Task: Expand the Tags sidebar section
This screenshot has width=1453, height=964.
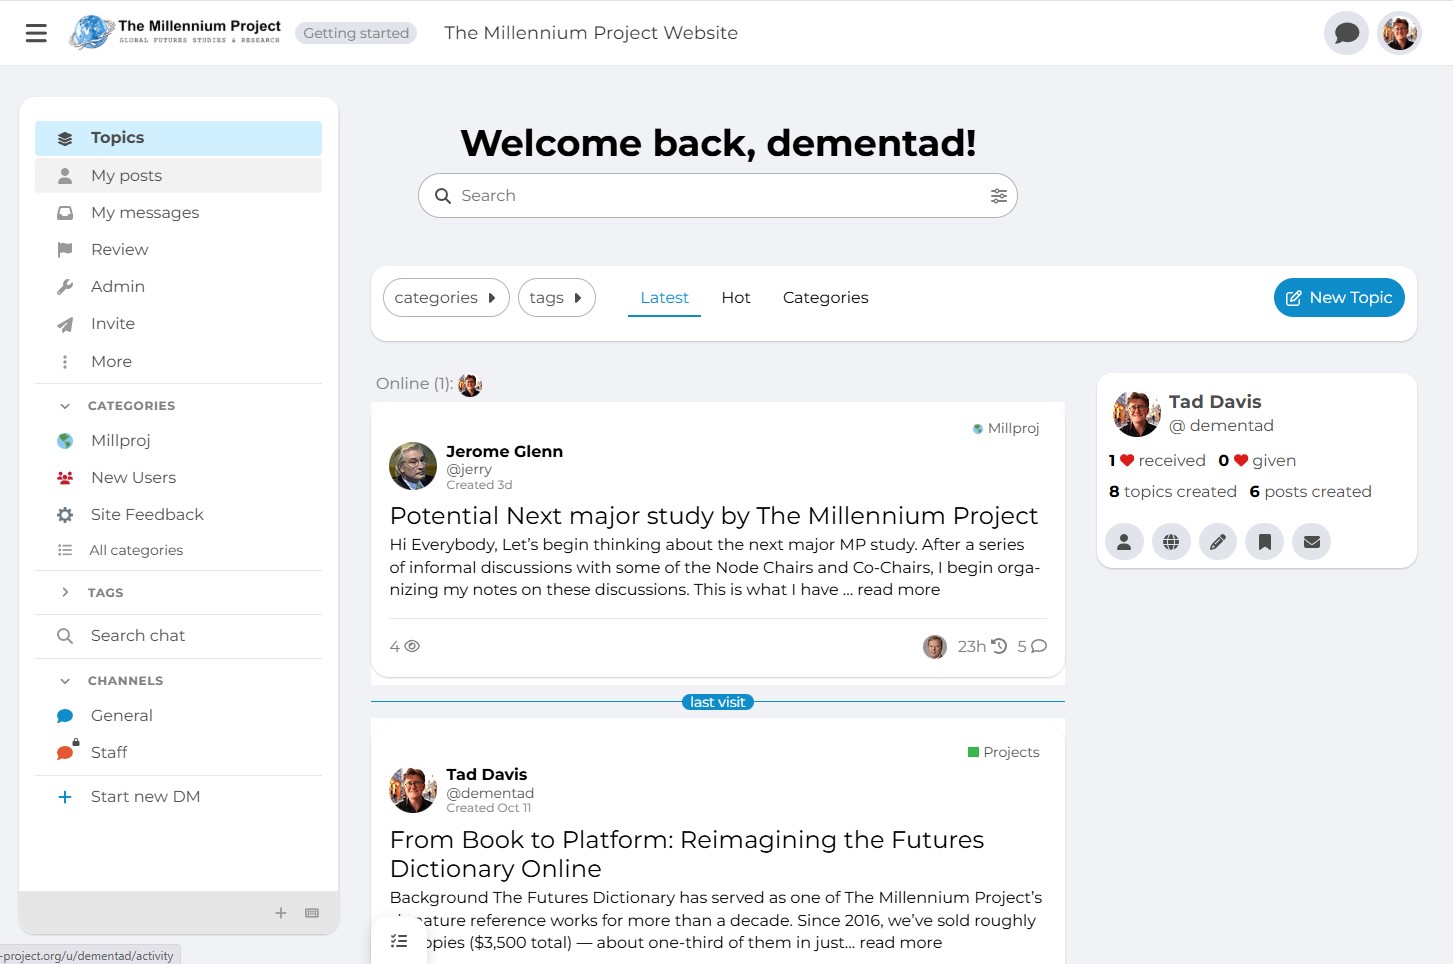Action: click(65, 593)
